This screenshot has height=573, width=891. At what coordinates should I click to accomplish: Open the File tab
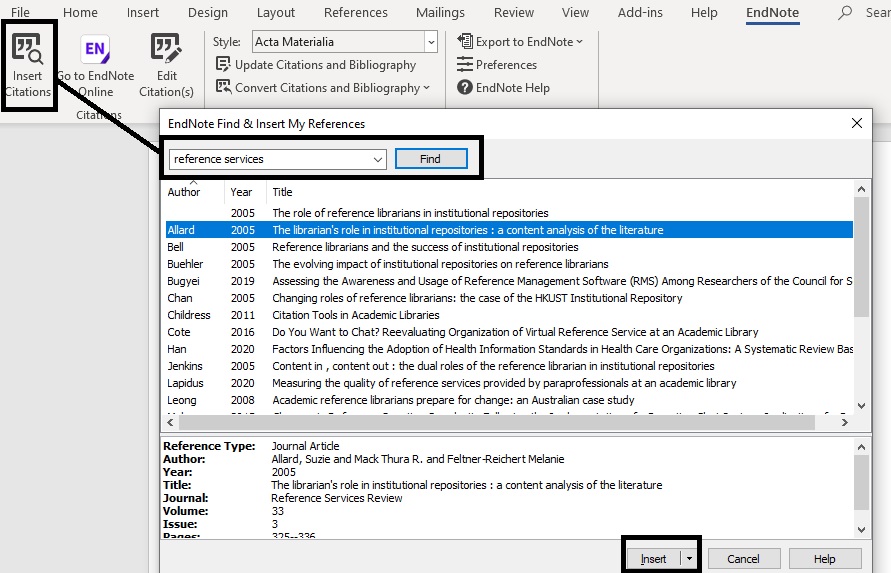[x=20, y=13]
